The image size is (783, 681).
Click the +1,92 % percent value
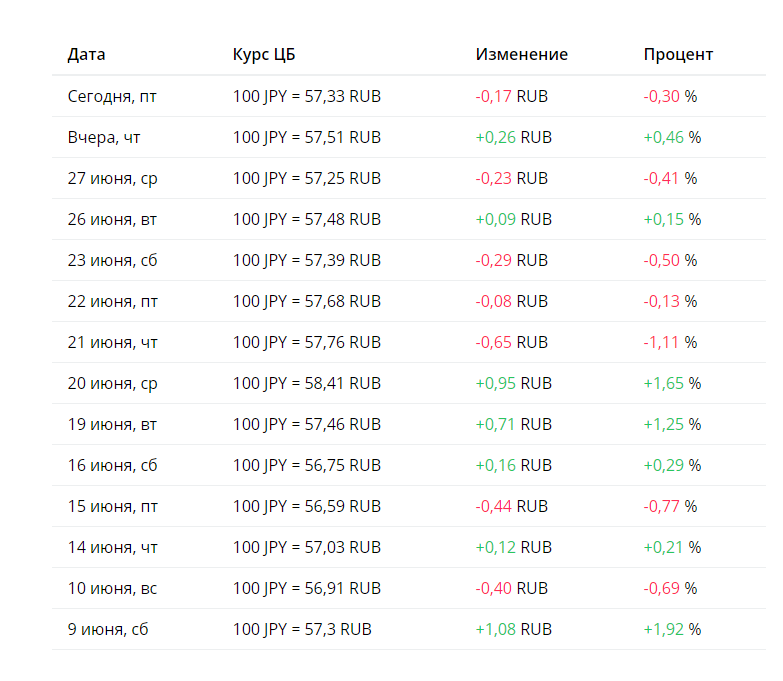[x=672, y=630]
